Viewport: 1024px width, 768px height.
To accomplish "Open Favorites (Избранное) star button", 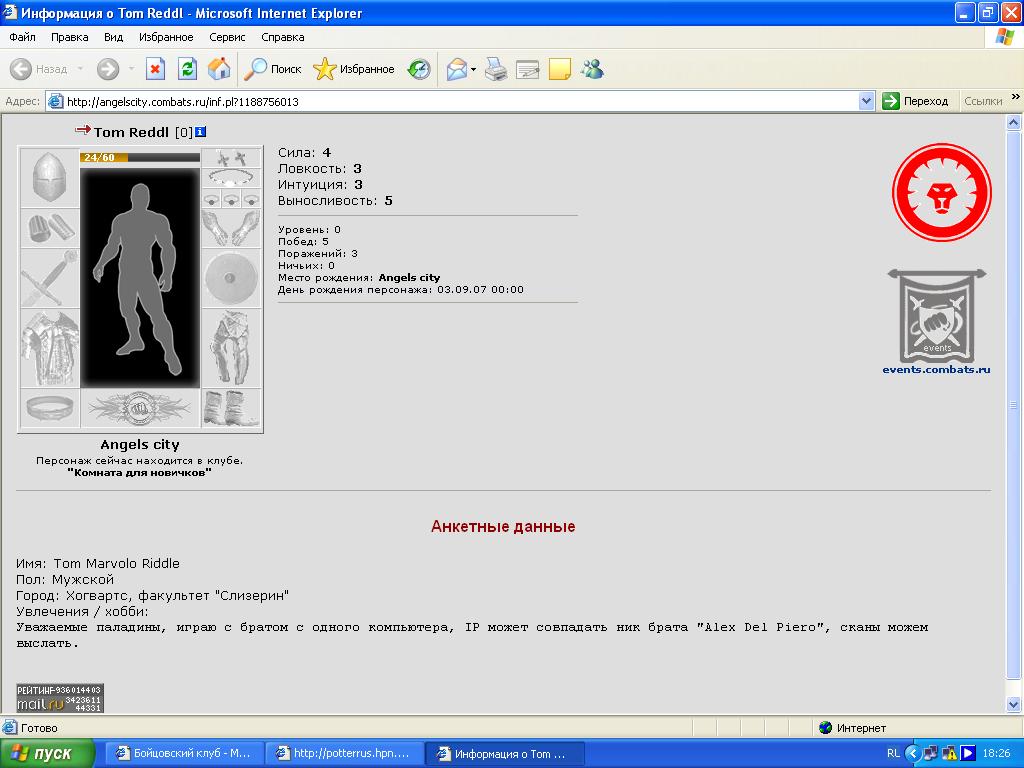I will pyautogui.click(x=354, y=69).
